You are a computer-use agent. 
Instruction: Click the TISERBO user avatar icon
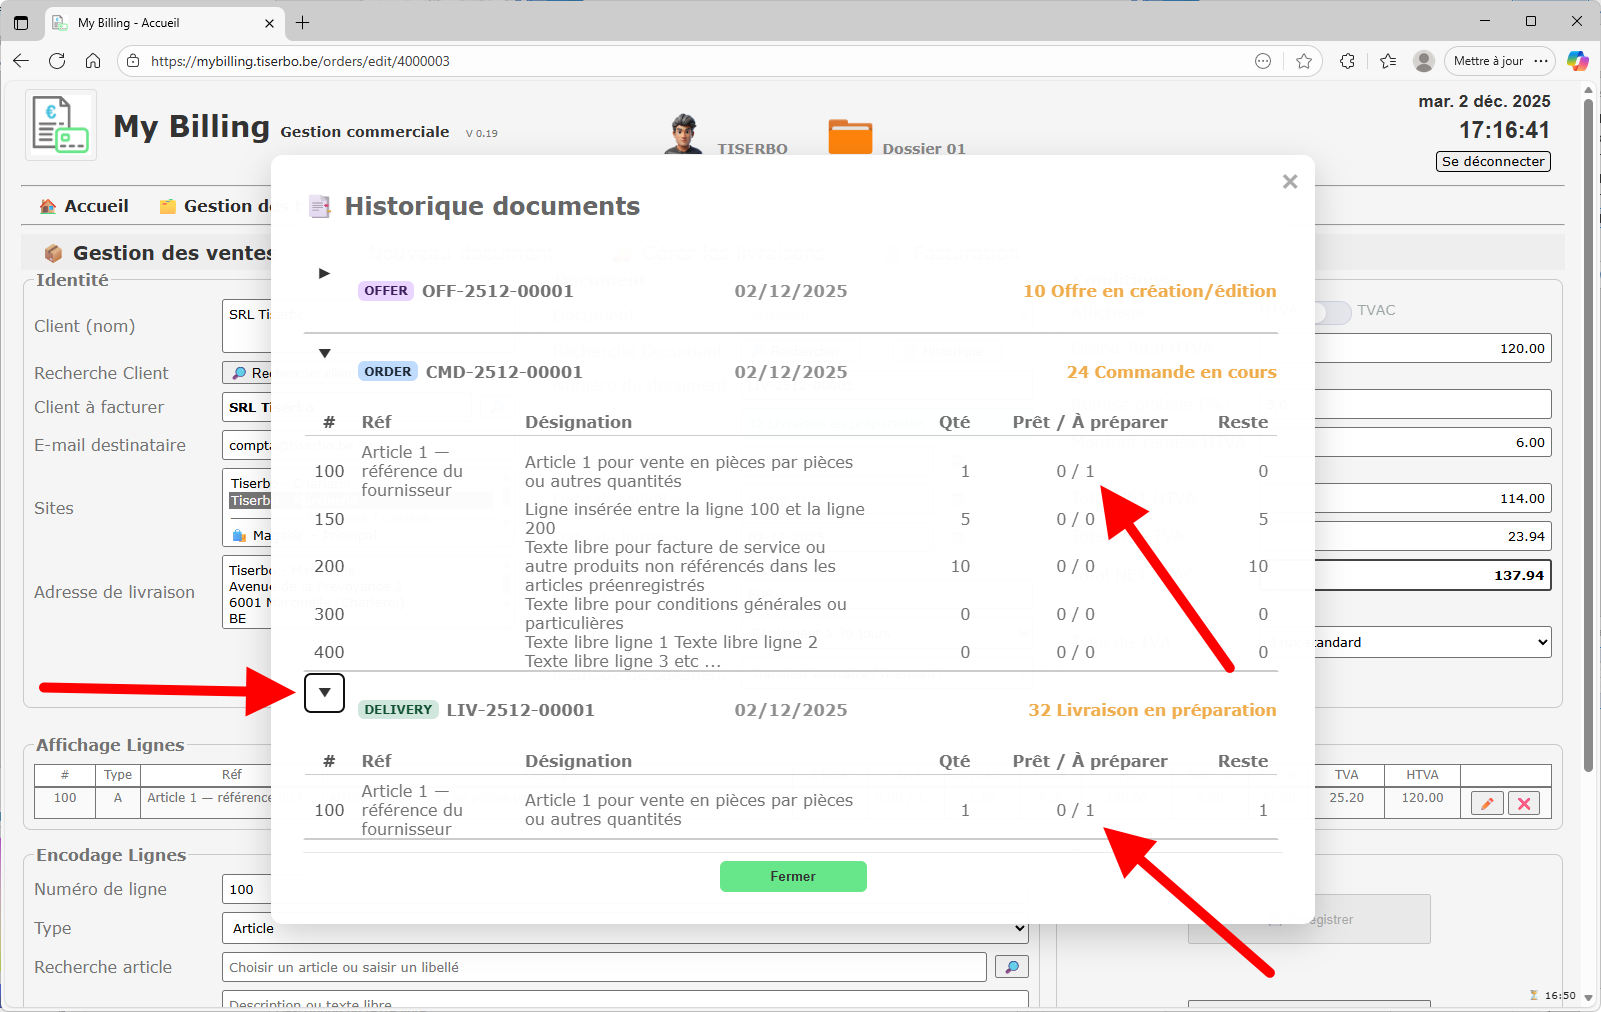pyautogui.click(x=684, y=135)
